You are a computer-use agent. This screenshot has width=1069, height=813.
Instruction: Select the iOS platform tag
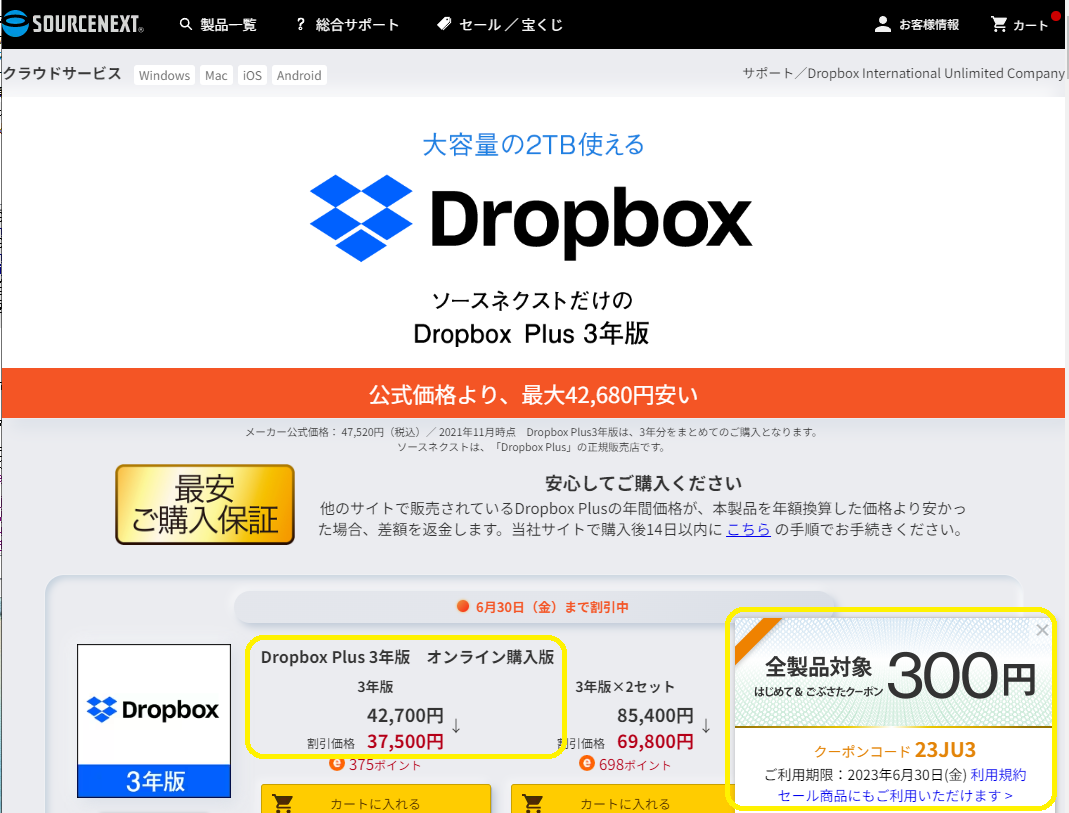(252, 75)
